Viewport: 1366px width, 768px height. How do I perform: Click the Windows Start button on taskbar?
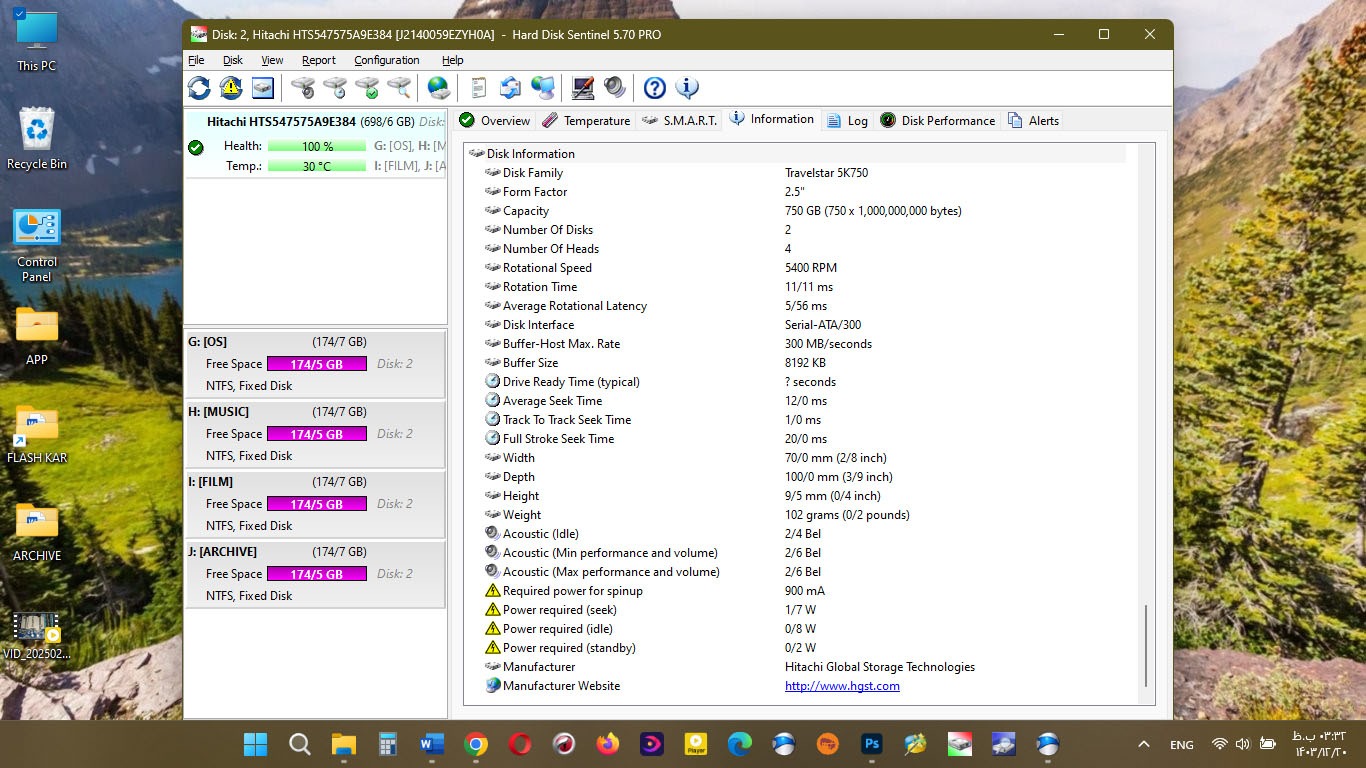click(x=255, y=744)
